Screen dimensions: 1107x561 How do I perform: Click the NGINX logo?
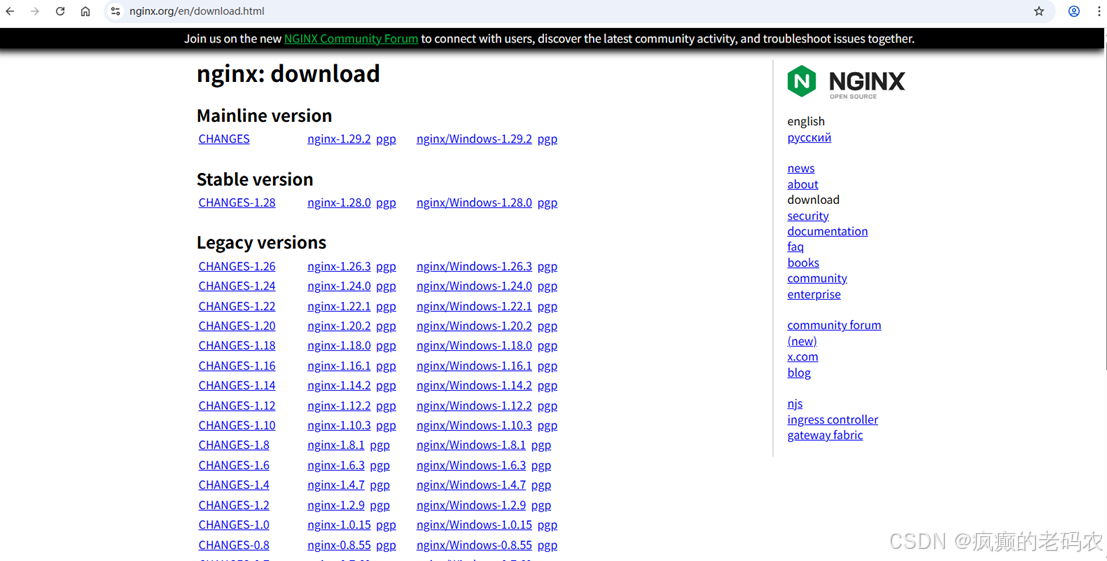(846, 82)
